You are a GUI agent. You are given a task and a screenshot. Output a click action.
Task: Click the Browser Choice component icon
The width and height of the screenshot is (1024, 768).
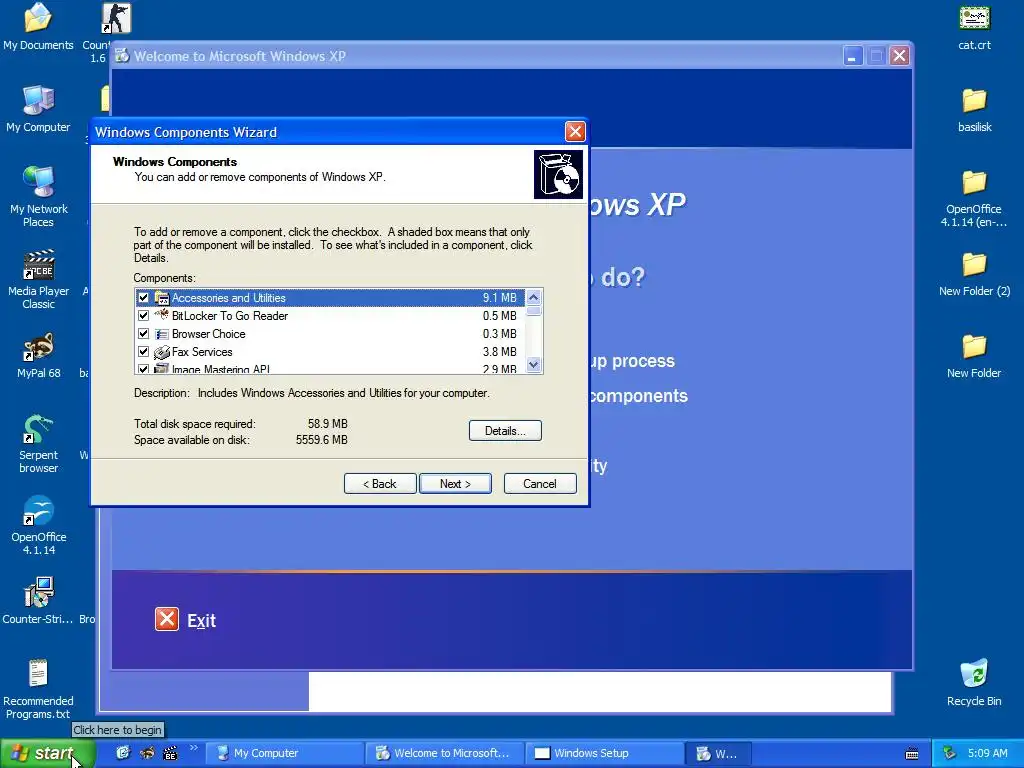(161, 334)
